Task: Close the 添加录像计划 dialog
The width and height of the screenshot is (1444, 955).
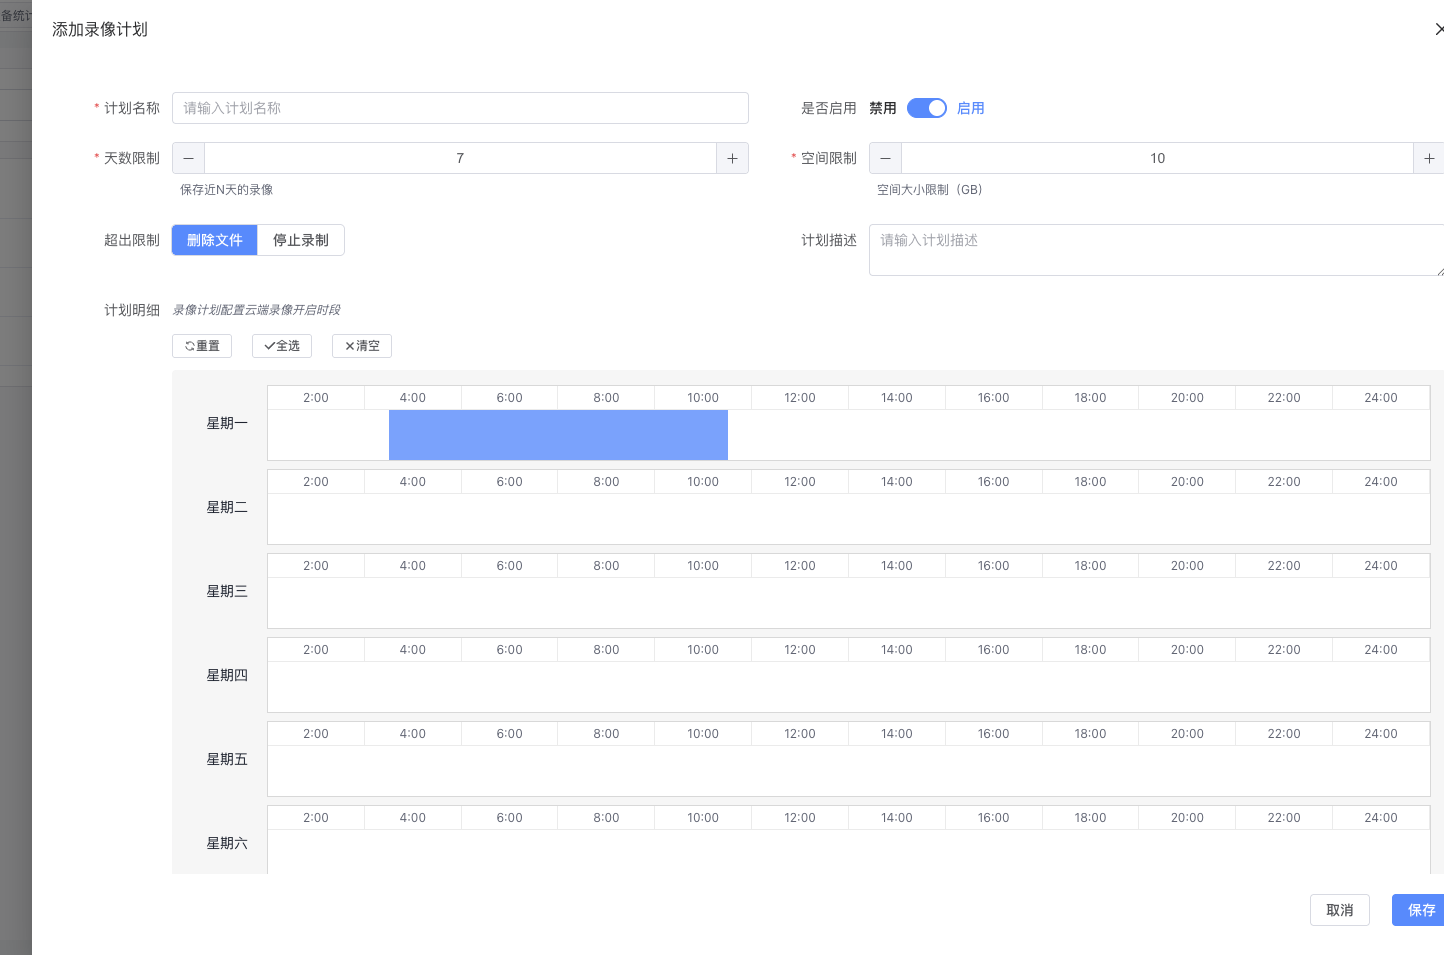Action: click(1438, 29)
